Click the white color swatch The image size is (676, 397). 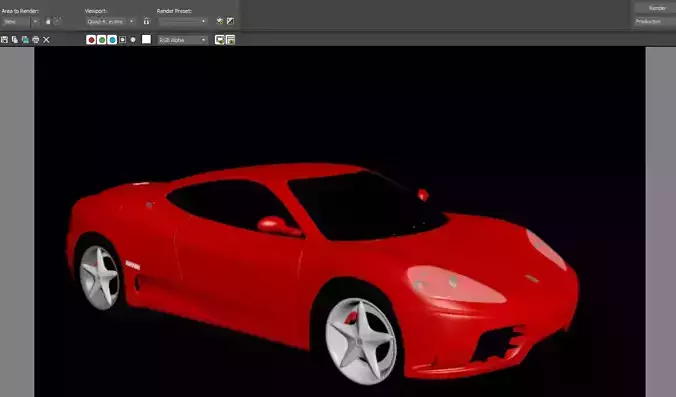coord(147,39)
